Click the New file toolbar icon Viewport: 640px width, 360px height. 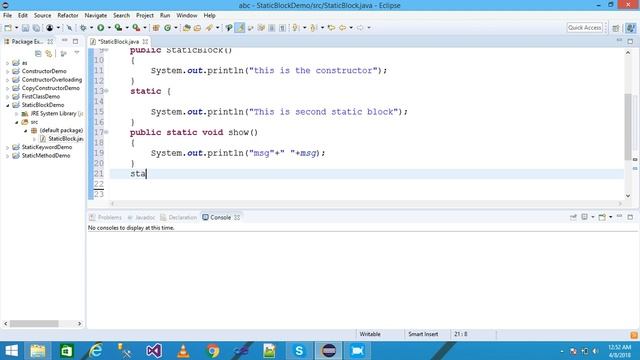[8, 28]
